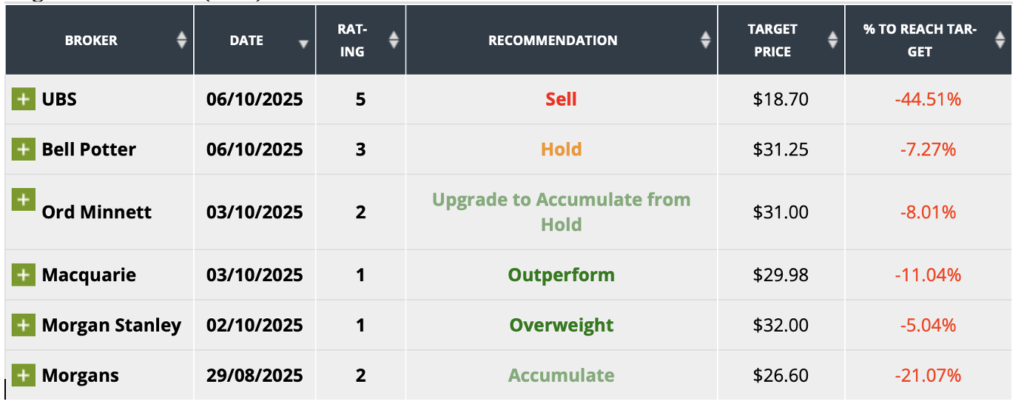Sort table by Broker column arrows
This screenshot has width=1024, height=413.
[181, 40]
